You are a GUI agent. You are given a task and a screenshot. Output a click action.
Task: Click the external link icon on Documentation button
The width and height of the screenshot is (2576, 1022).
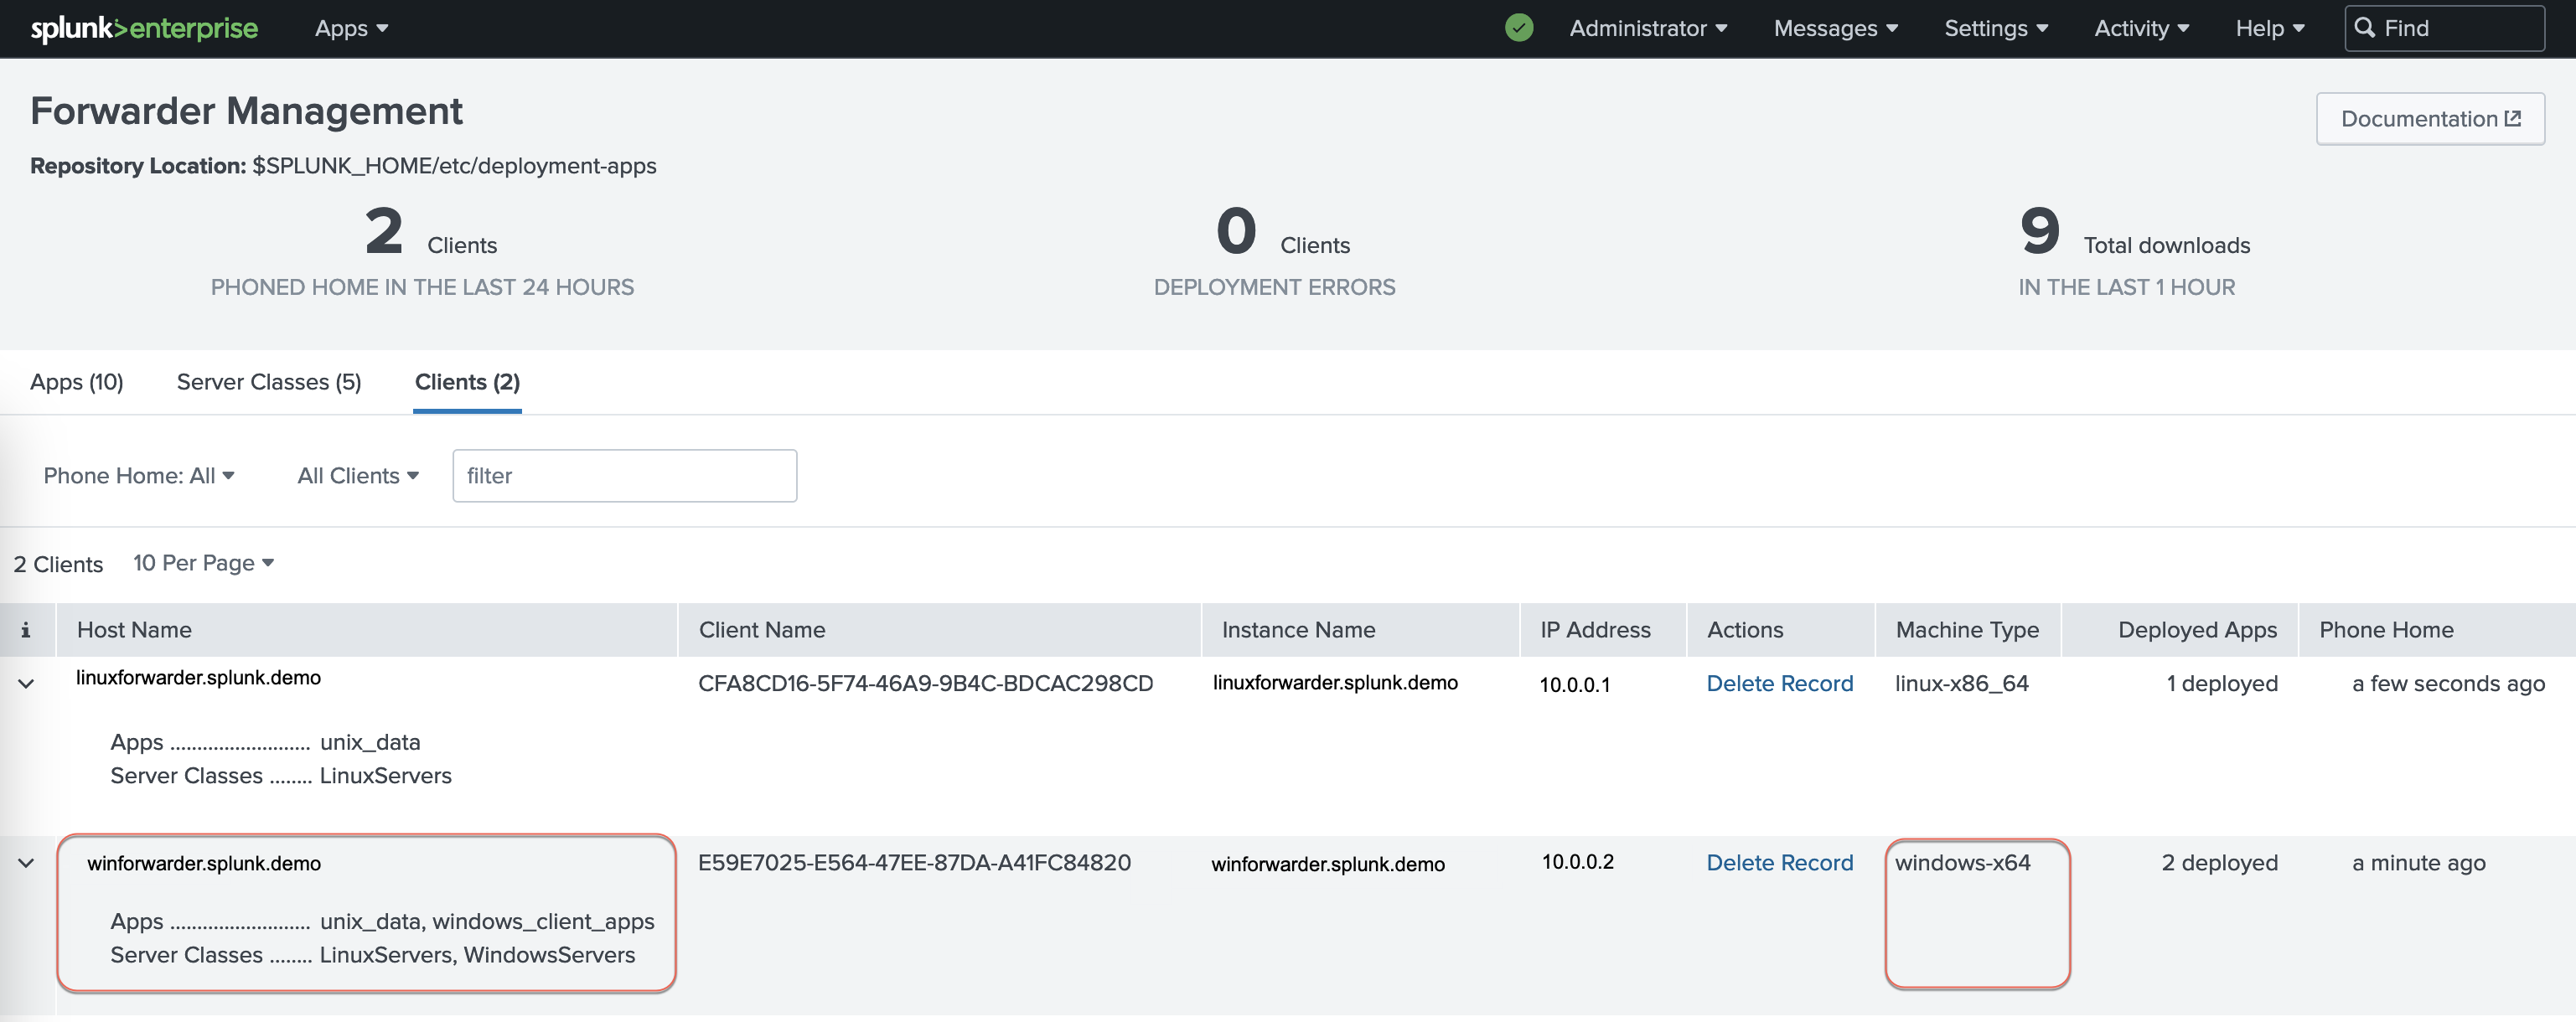click(x=2514, y=117)
